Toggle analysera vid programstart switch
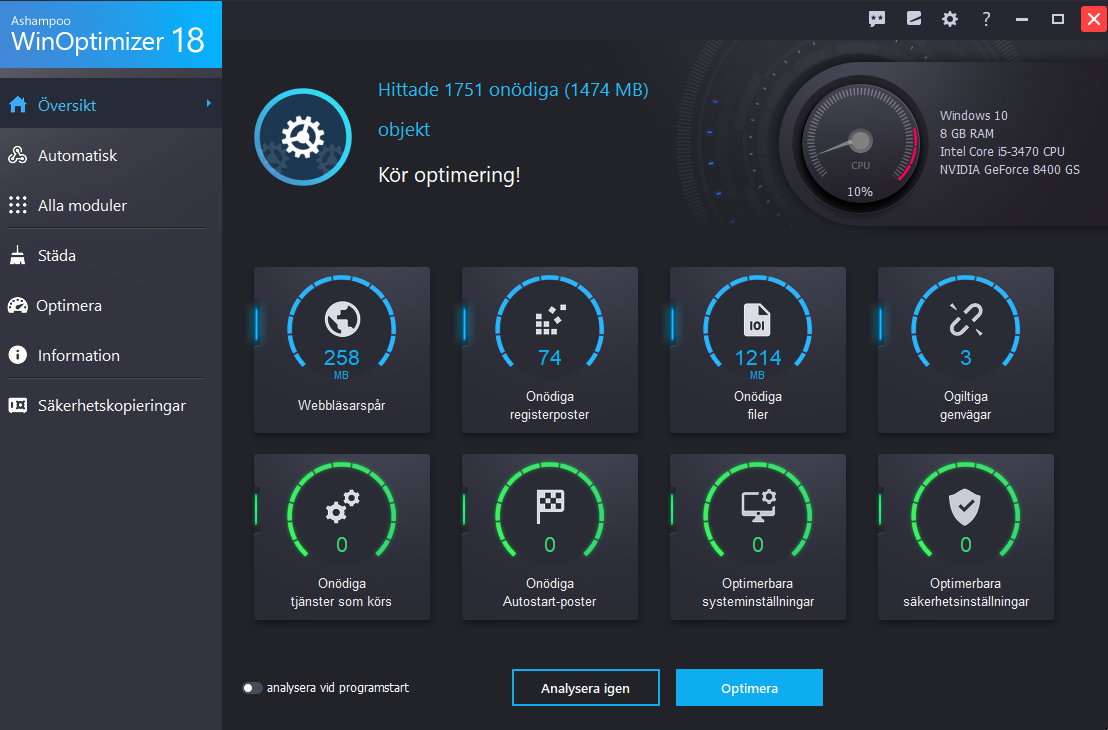Screen dimensions: 1108x730 pyautogui.click(x=252, y=688)
